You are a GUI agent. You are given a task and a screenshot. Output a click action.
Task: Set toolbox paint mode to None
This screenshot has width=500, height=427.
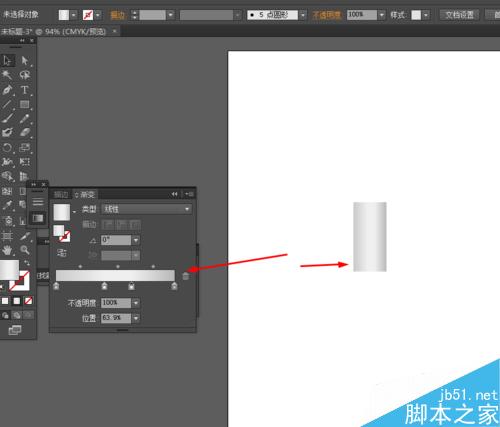tap(28, 301)
